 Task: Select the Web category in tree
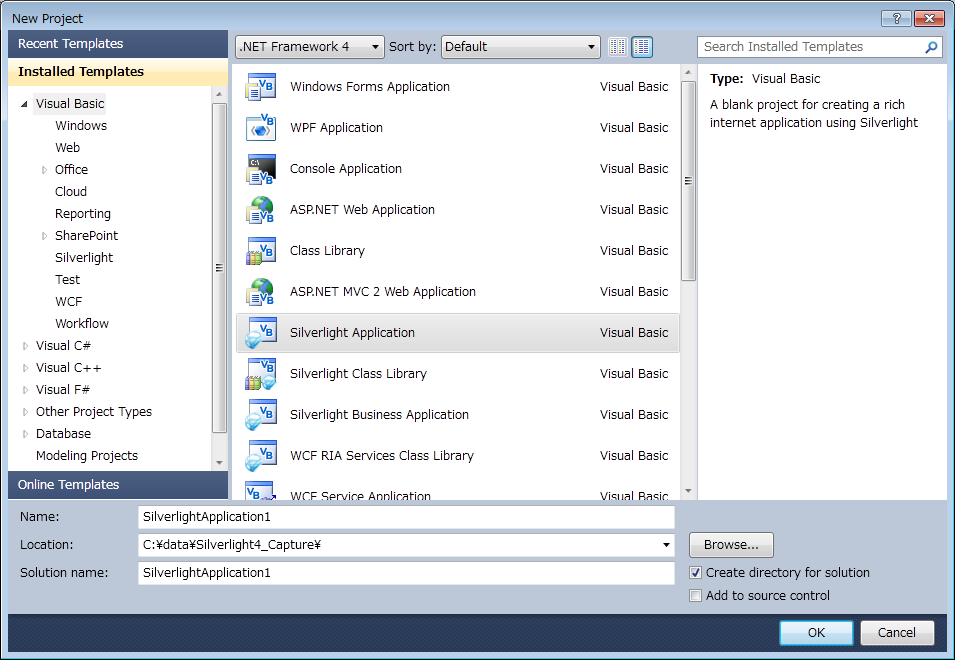[68, 148]
